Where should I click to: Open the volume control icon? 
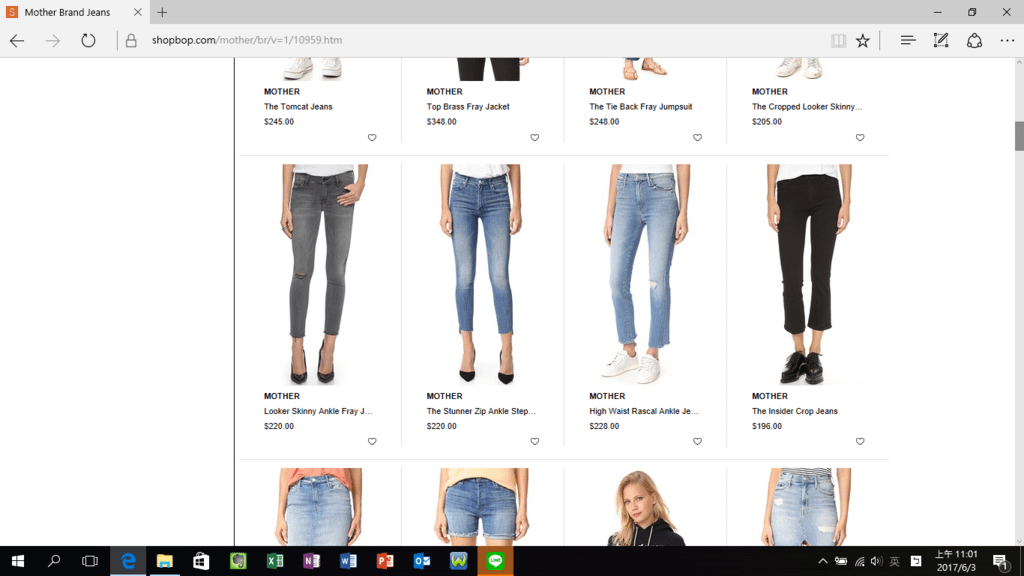click(x=876, y=561)
